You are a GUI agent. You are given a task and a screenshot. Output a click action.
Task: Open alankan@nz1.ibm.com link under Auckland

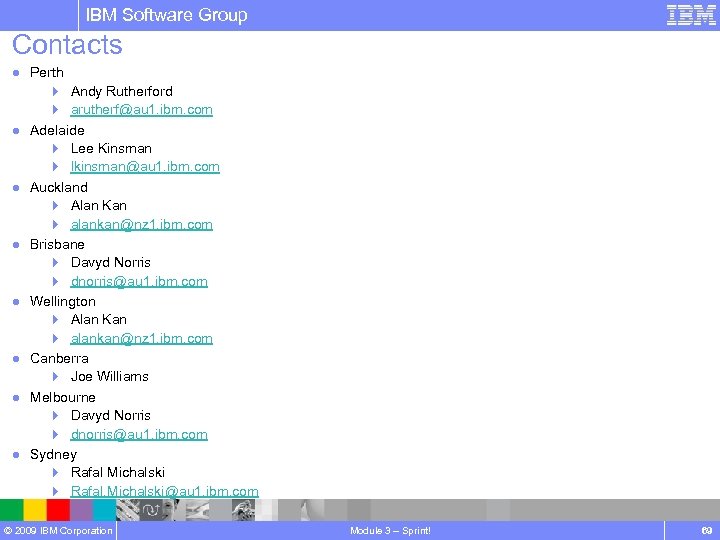point(141,224)
